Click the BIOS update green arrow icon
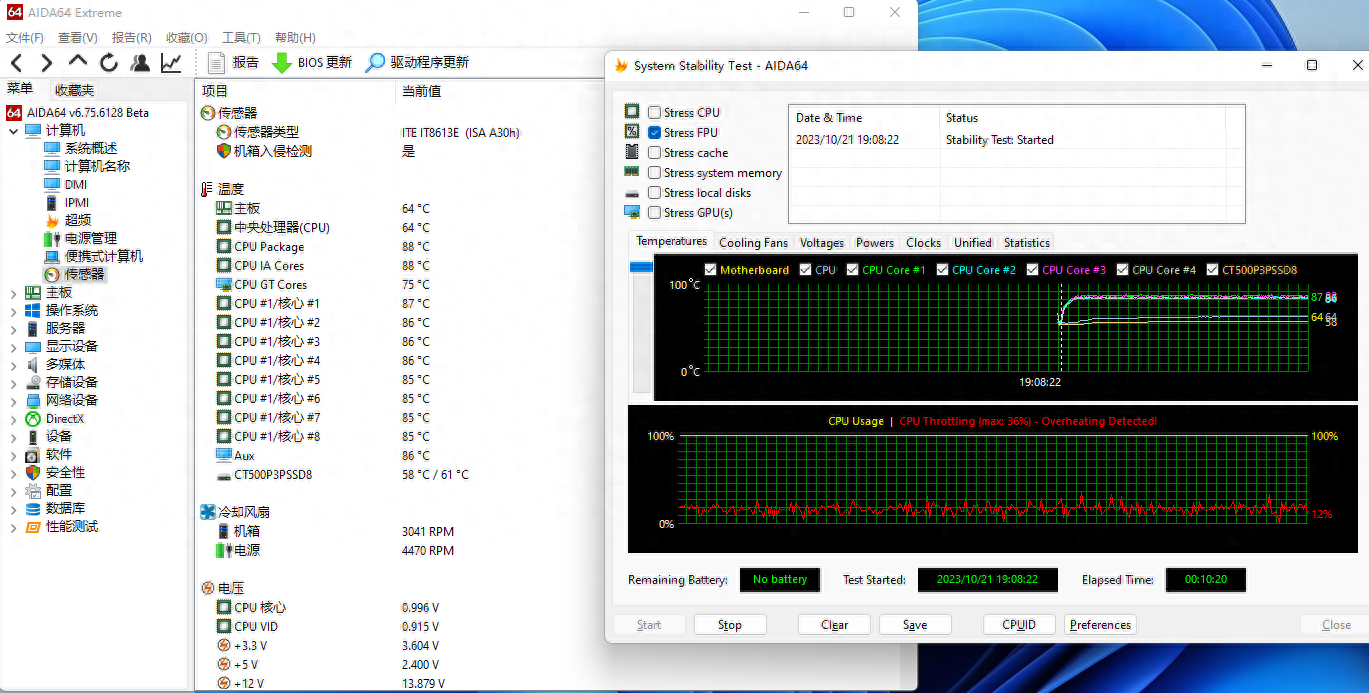1369x693 pixels. point(282,63)
